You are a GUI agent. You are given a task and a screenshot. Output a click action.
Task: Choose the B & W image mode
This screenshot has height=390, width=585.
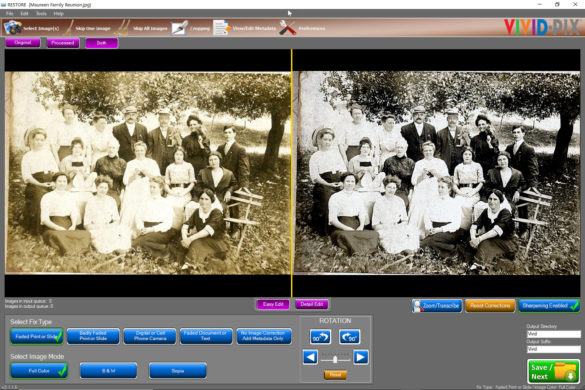tap(109, 371)
